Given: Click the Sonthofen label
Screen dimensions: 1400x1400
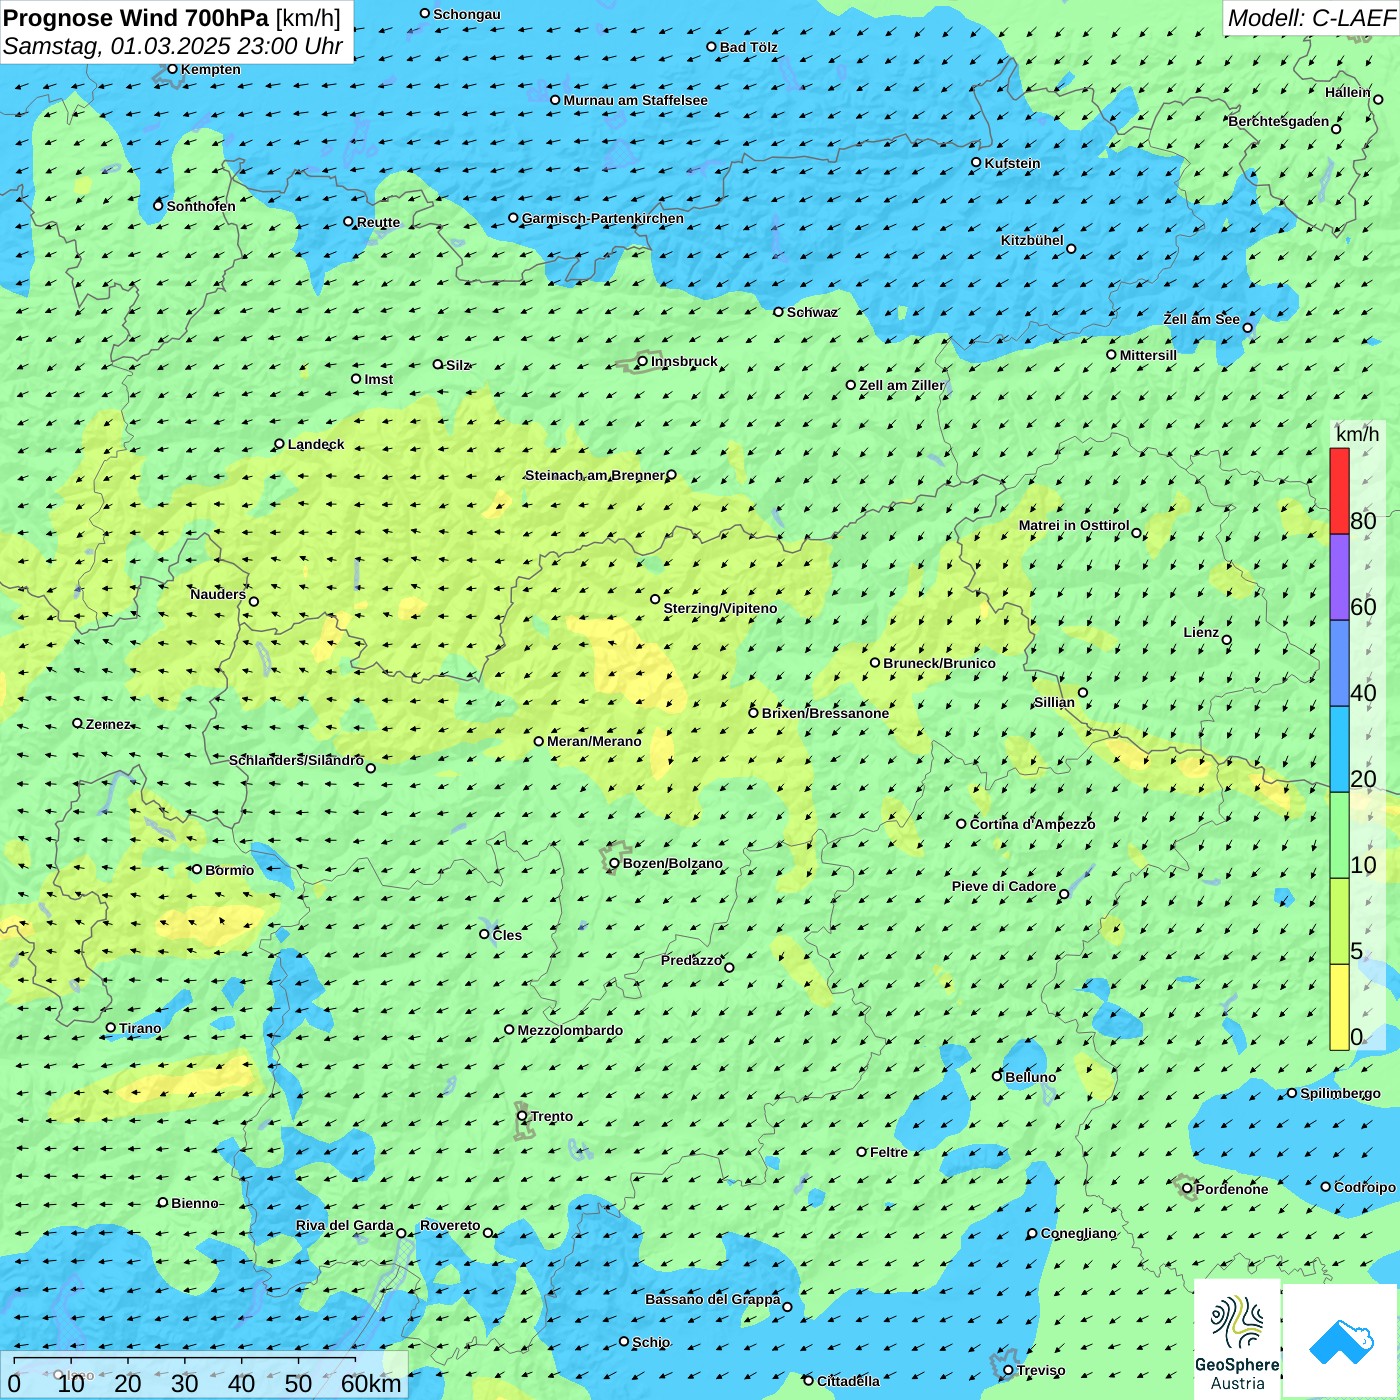Looking at the screenshot, I should point(201,206).
